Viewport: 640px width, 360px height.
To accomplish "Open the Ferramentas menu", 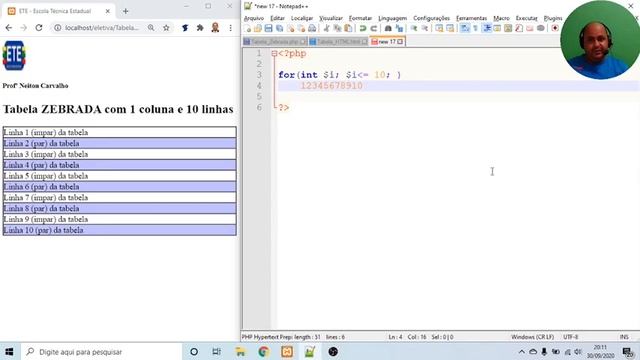I will pos(471,18).
